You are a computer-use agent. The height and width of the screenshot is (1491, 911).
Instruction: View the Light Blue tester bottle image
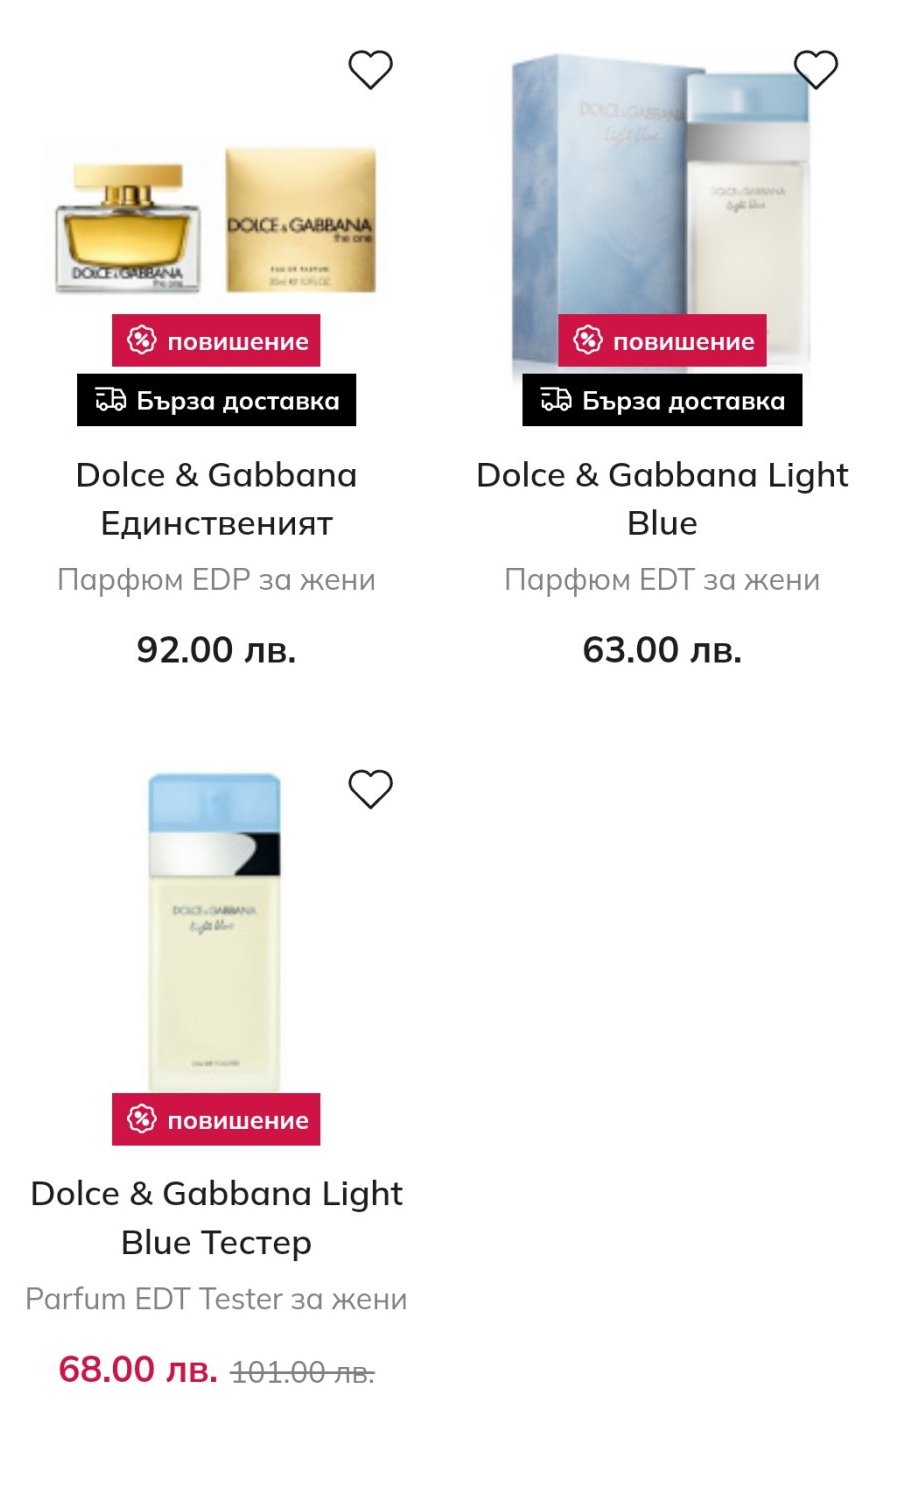(x=215, y=930)
